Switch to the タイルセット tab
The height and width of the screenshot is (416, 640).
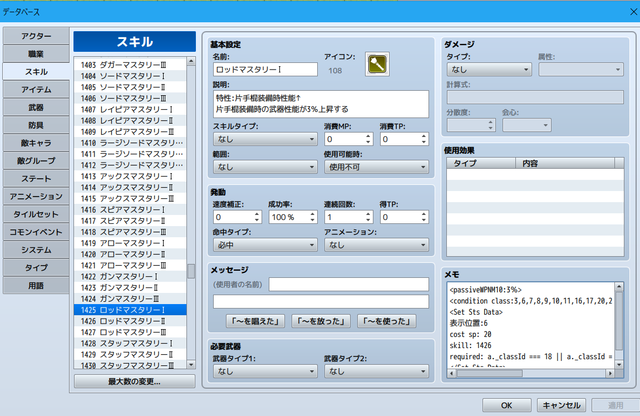click(36, 214)
